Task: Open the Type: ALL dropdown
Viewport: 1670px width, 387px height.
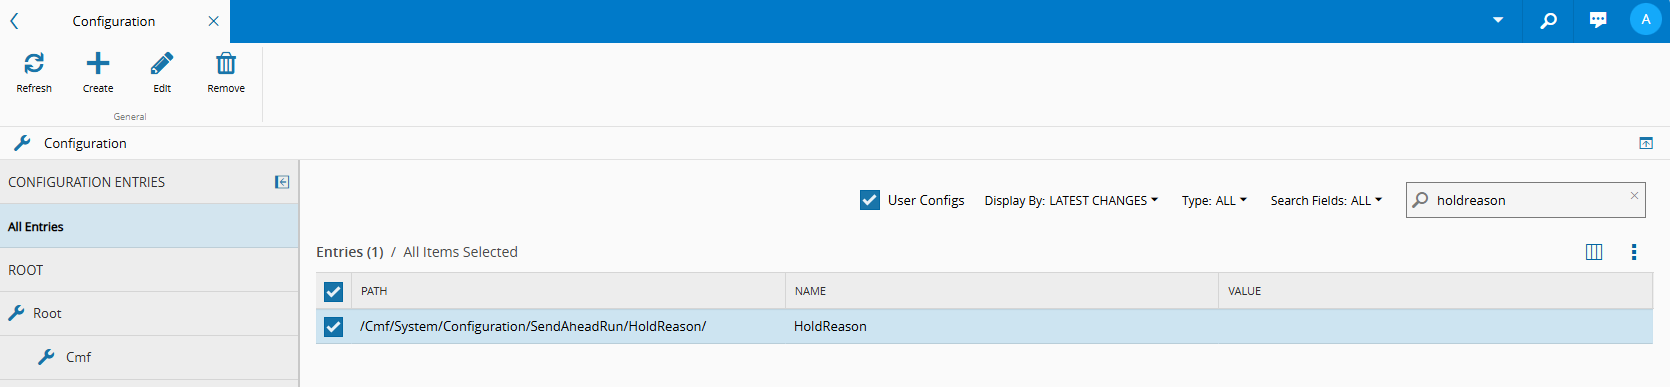Action: (1214, 200)
